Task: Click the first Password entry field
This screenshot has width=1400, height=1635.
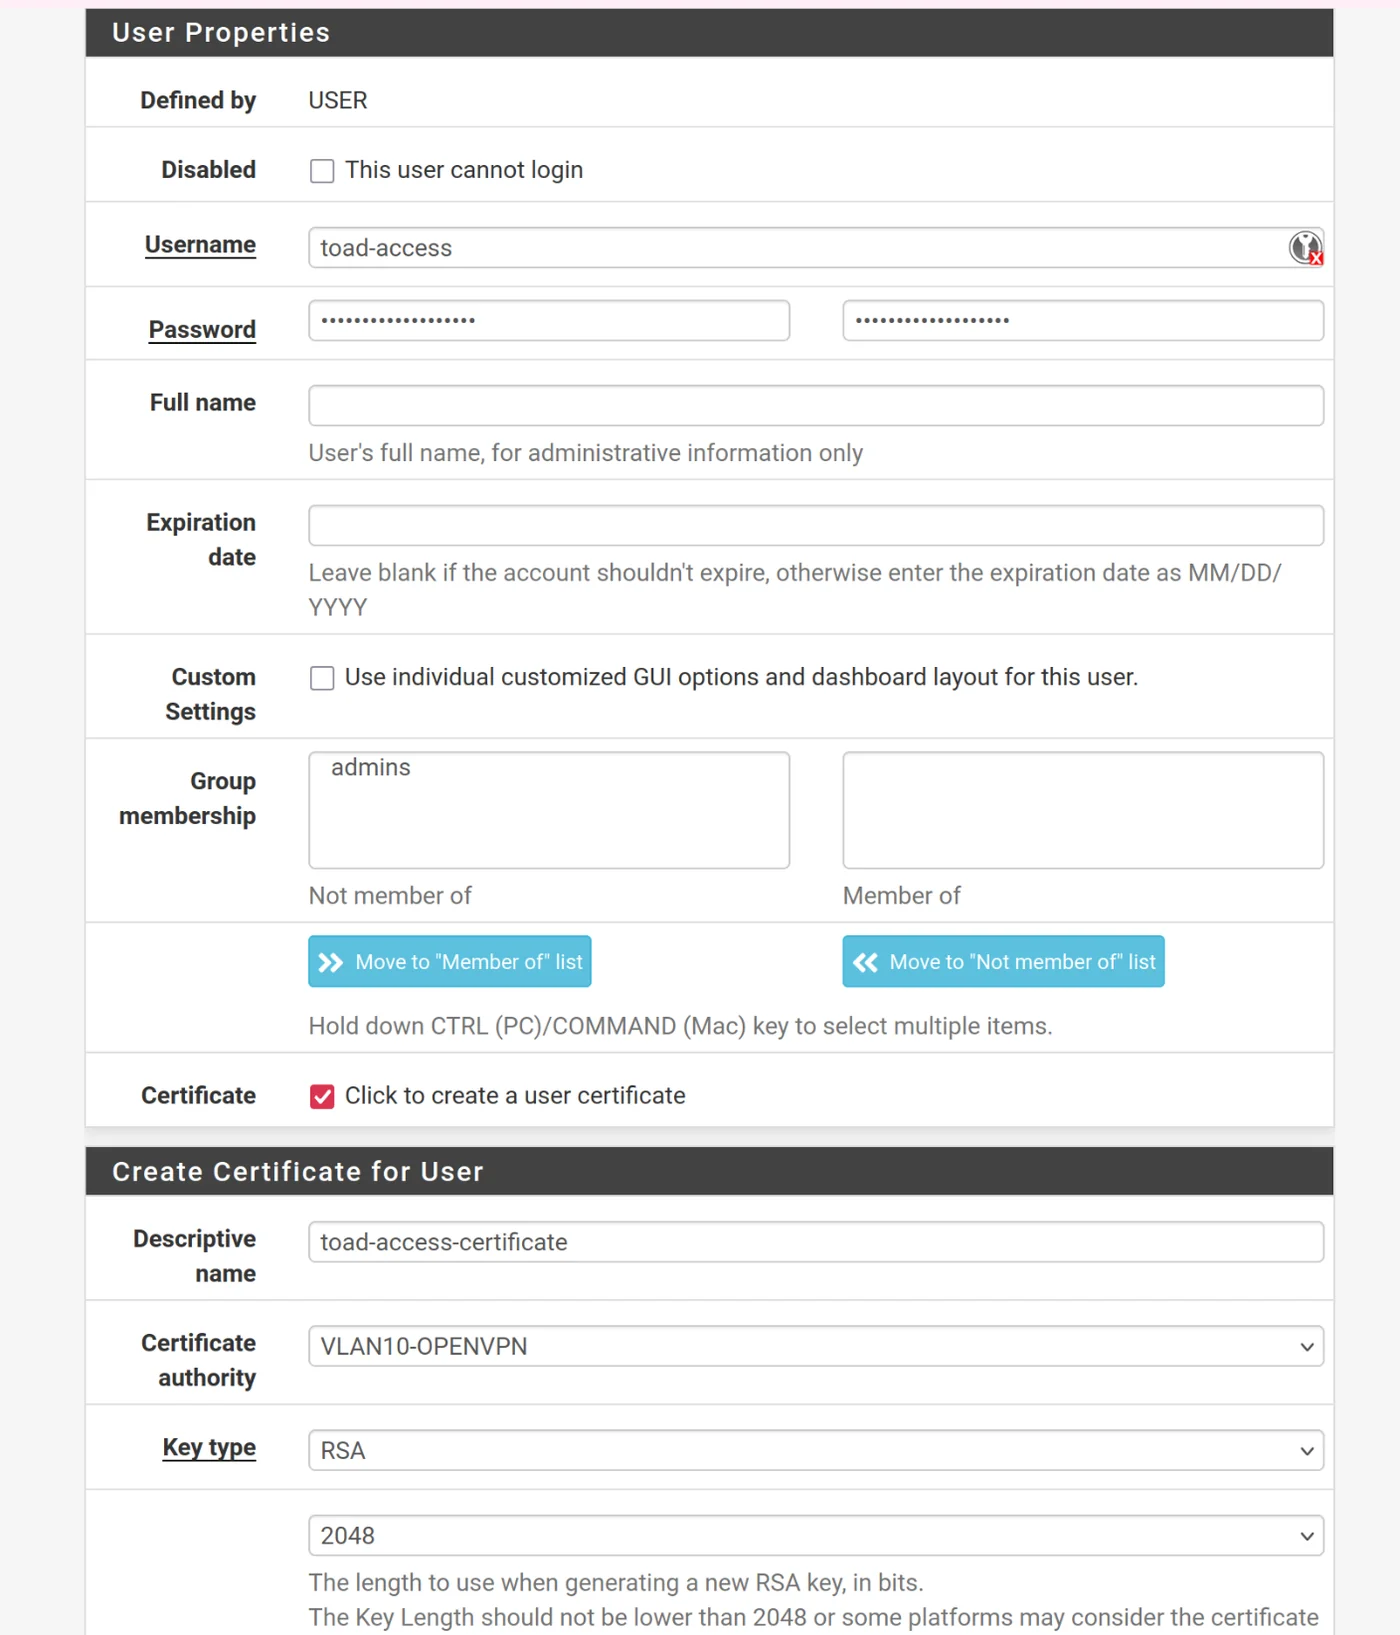Action: pyautogui.click(x=548, y=320)
